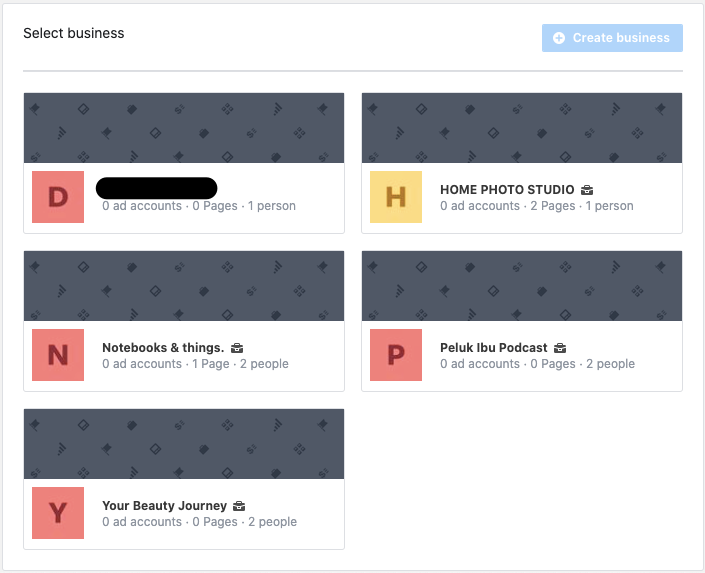This screenshot has width=705, height=573.
Task: Click cover banner of Peluk Ibu Podcast card
Action: tap(522, 286)
